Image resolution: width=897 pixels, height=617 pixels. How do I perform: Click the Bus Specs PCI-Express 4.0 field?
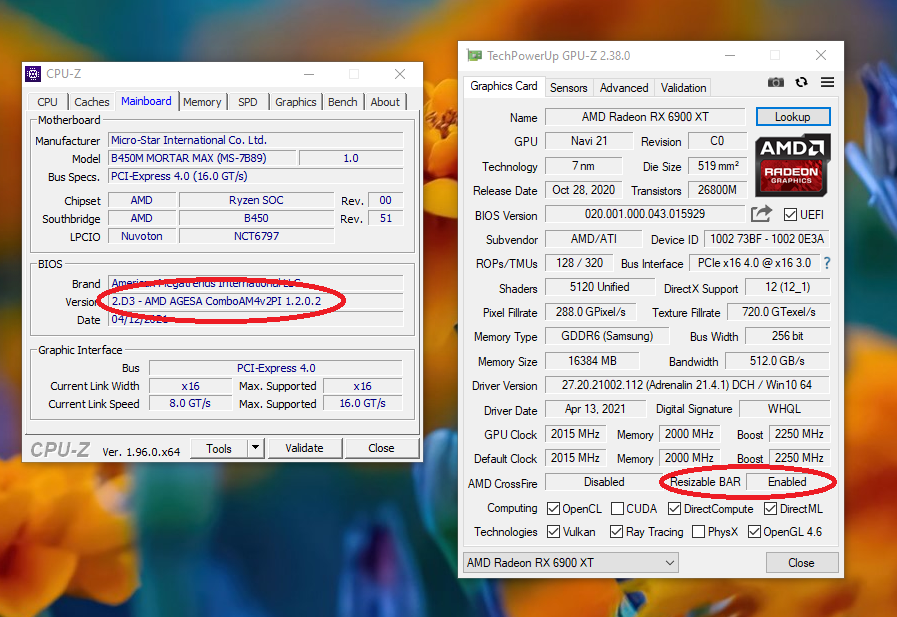click(256, 176)
